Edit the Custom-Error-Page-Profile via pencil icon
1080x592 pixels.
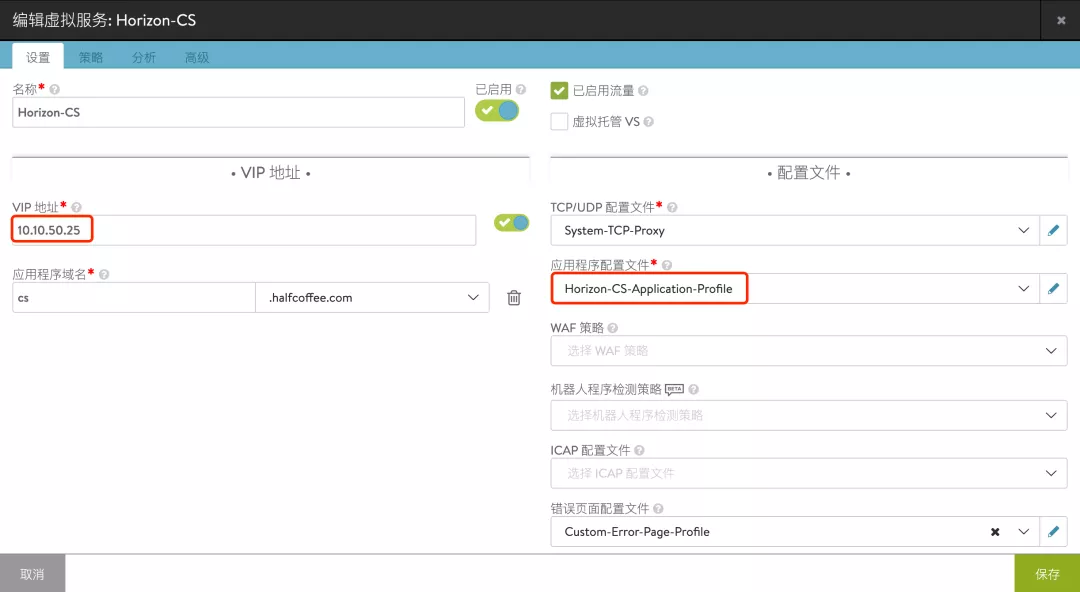coord(1052,531)
